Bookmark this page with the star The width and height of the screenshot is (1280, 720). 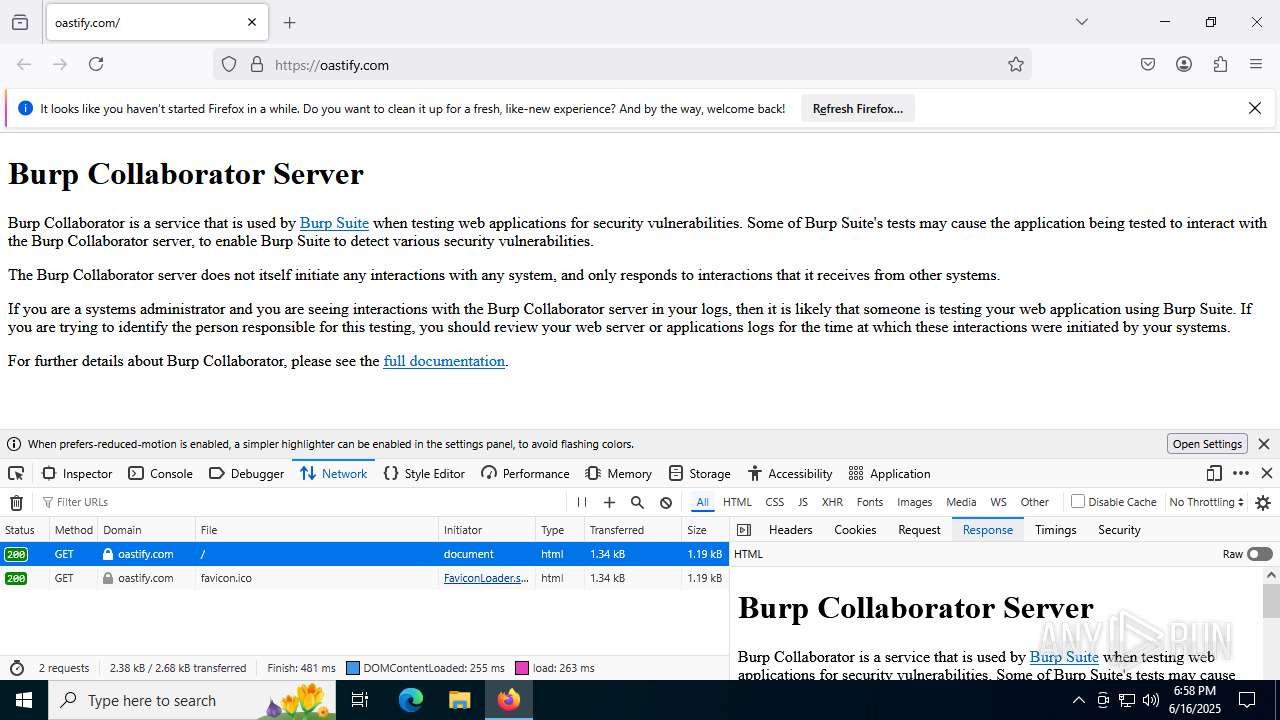tap(1016, 64)
